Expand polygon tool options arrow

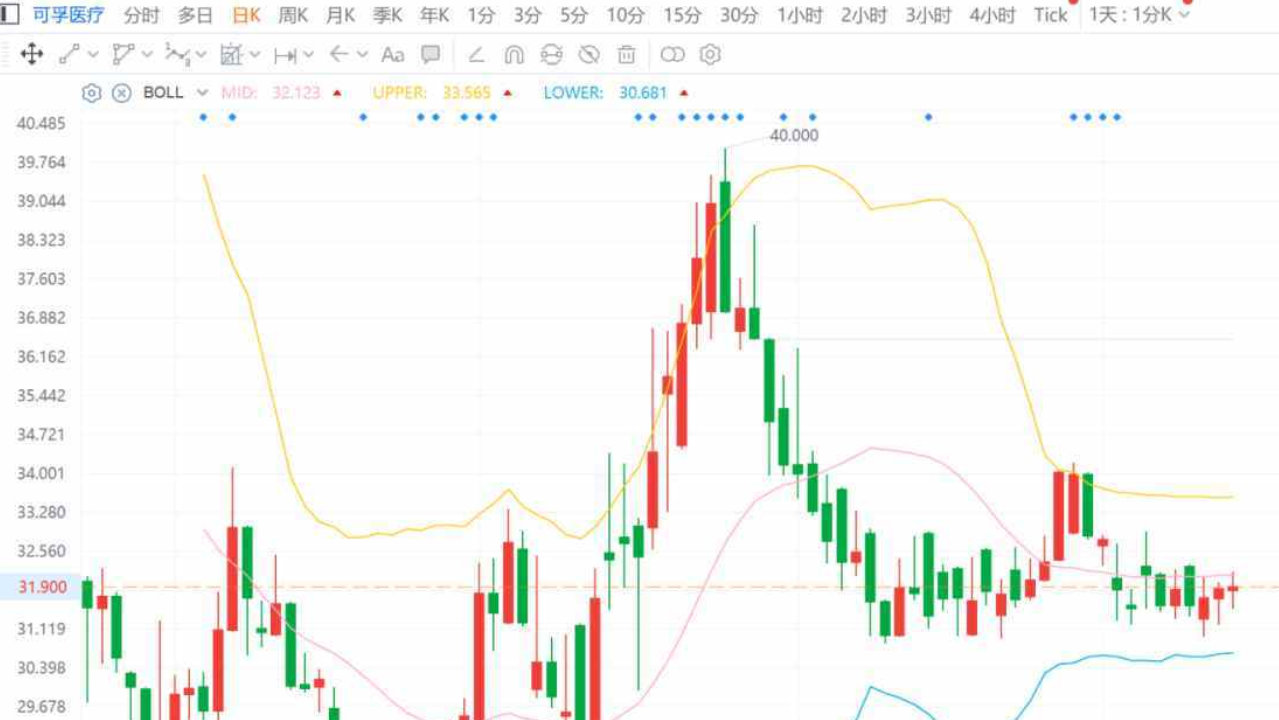[x=149, y=55]
